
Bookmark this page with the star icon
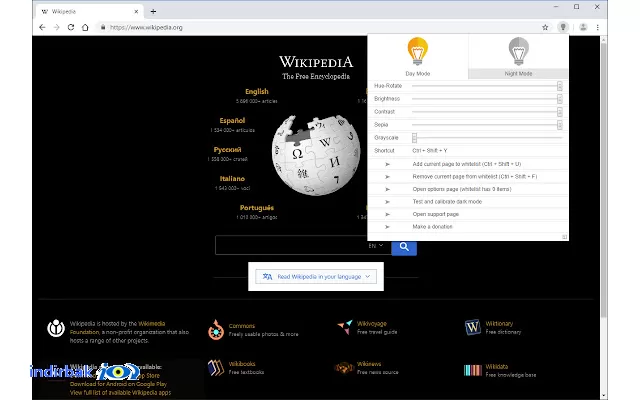click(x=545, y=27)
